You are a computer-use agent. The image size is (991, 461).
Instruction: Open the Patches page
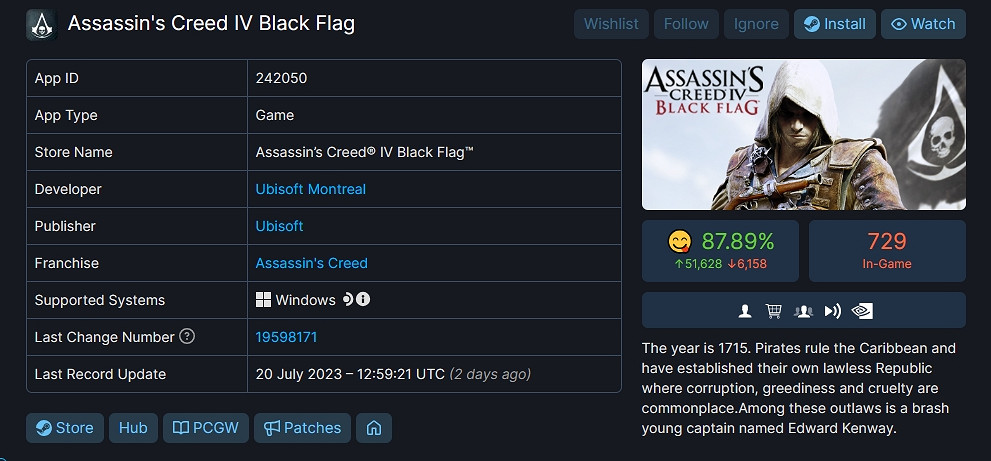(x=303, y=428)
